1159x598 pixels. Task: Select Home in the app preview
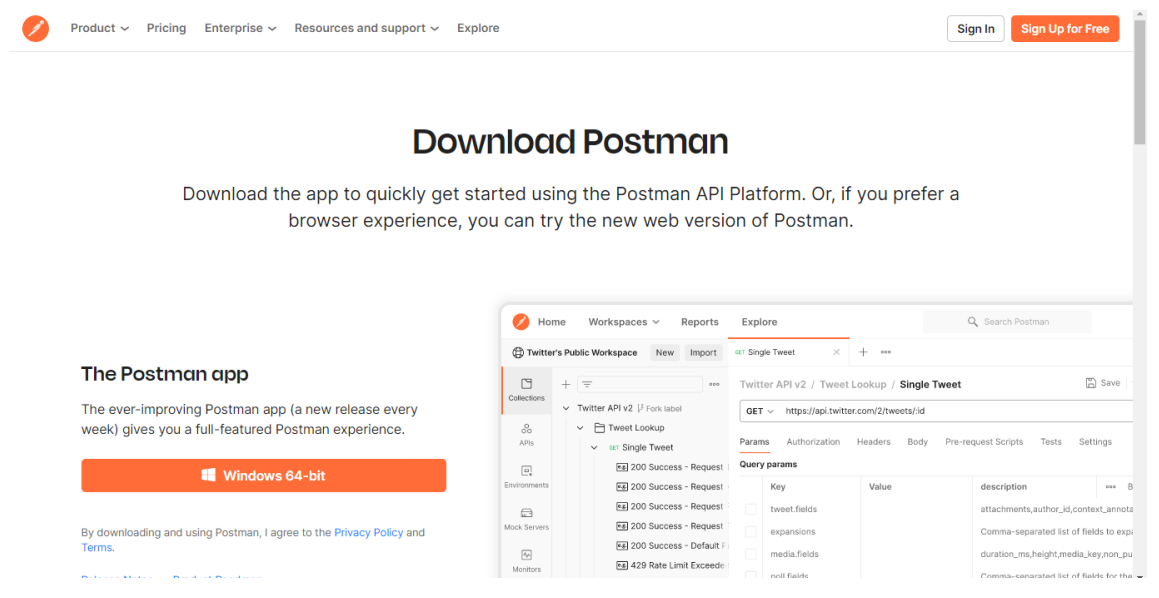point(551,322)
